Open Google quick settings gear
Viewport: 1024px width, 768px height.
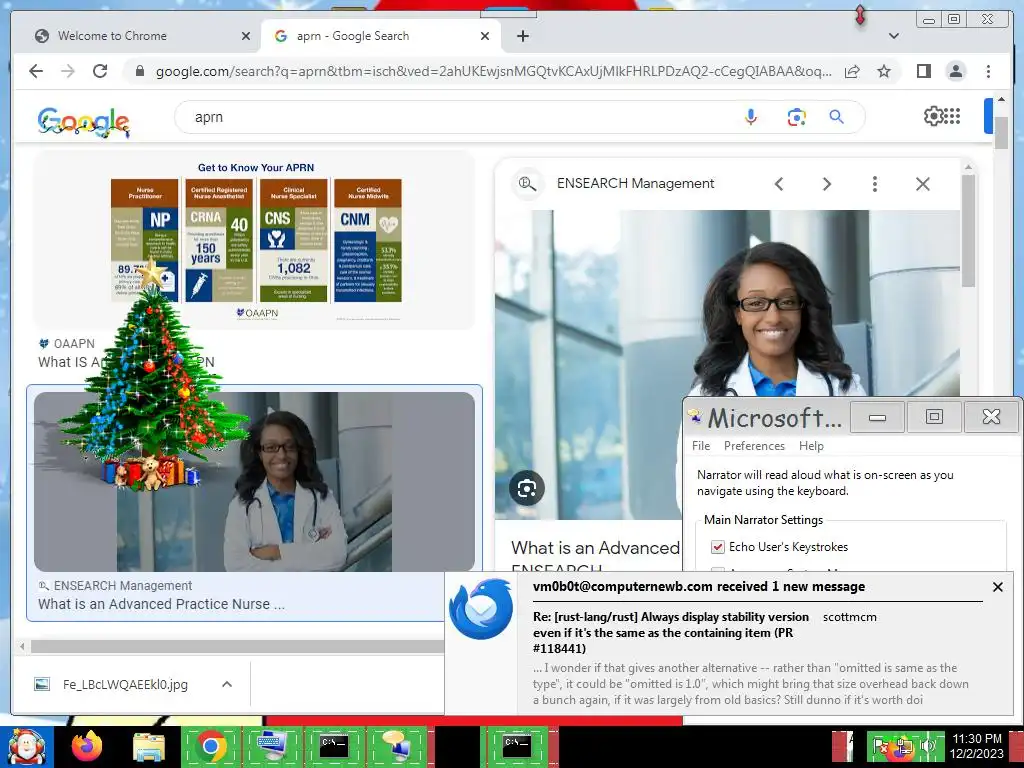933,116
